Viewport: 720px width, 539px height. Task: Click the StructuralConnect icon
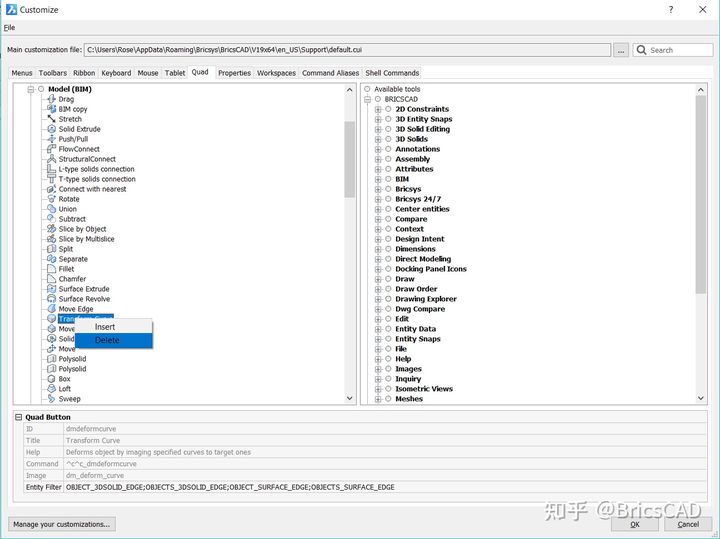click(x=51, y=159)
